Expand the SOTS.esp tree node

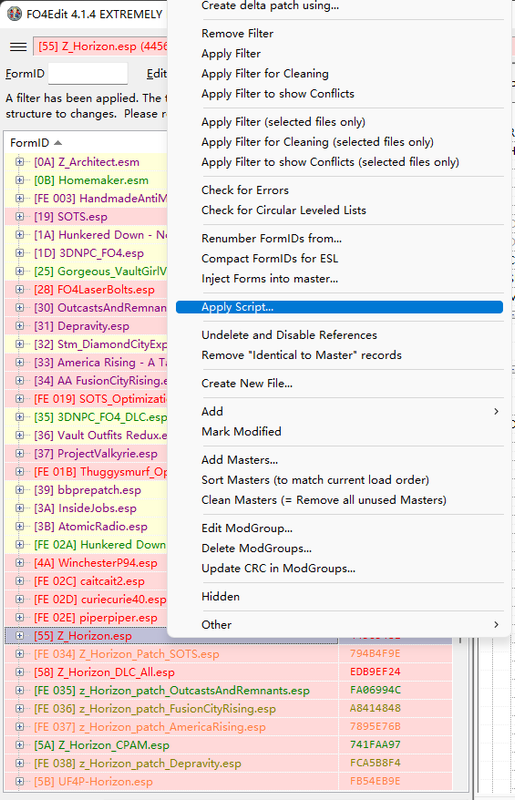point(19,216)
